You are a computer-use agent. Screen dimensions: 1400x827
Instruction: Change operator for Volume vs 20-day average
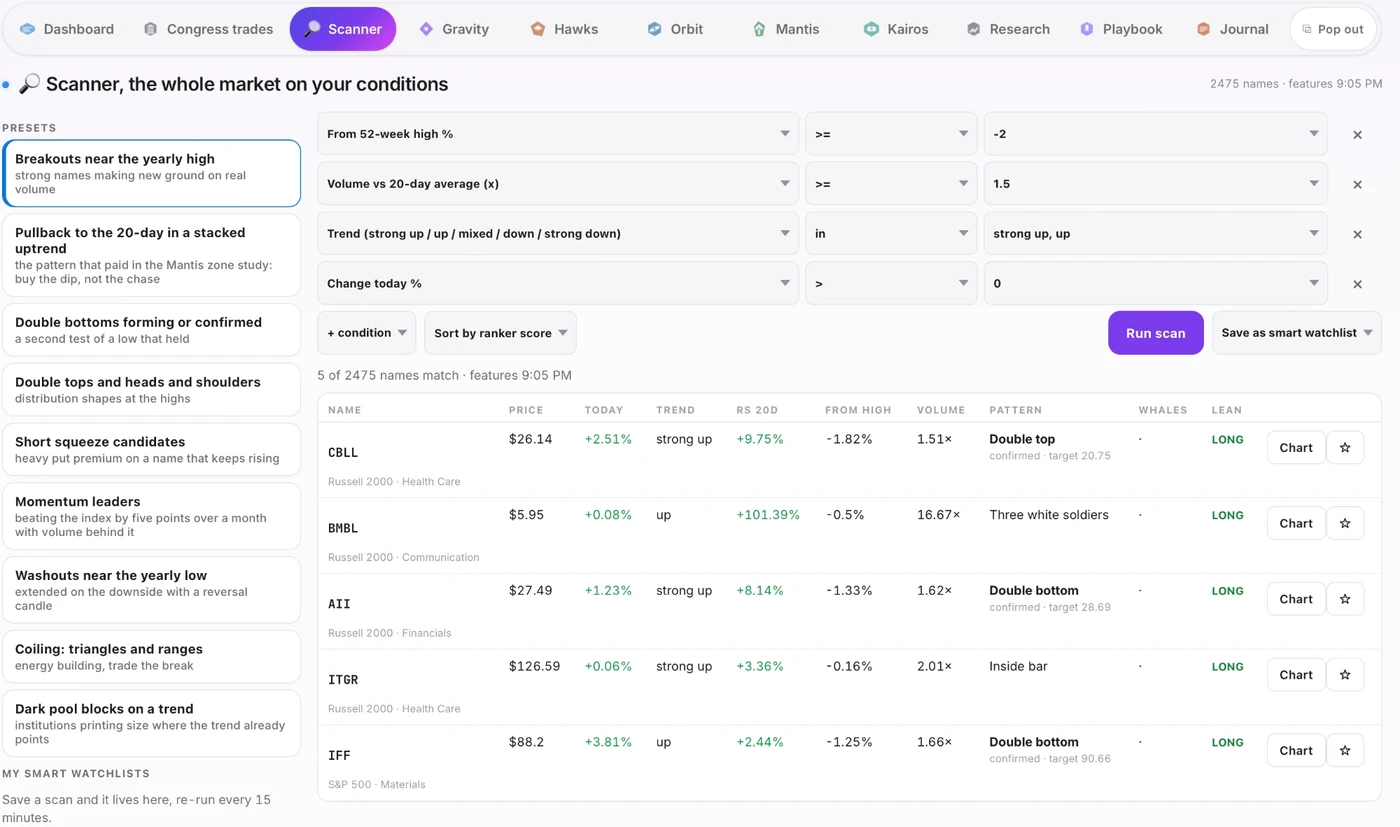[891, 184]
